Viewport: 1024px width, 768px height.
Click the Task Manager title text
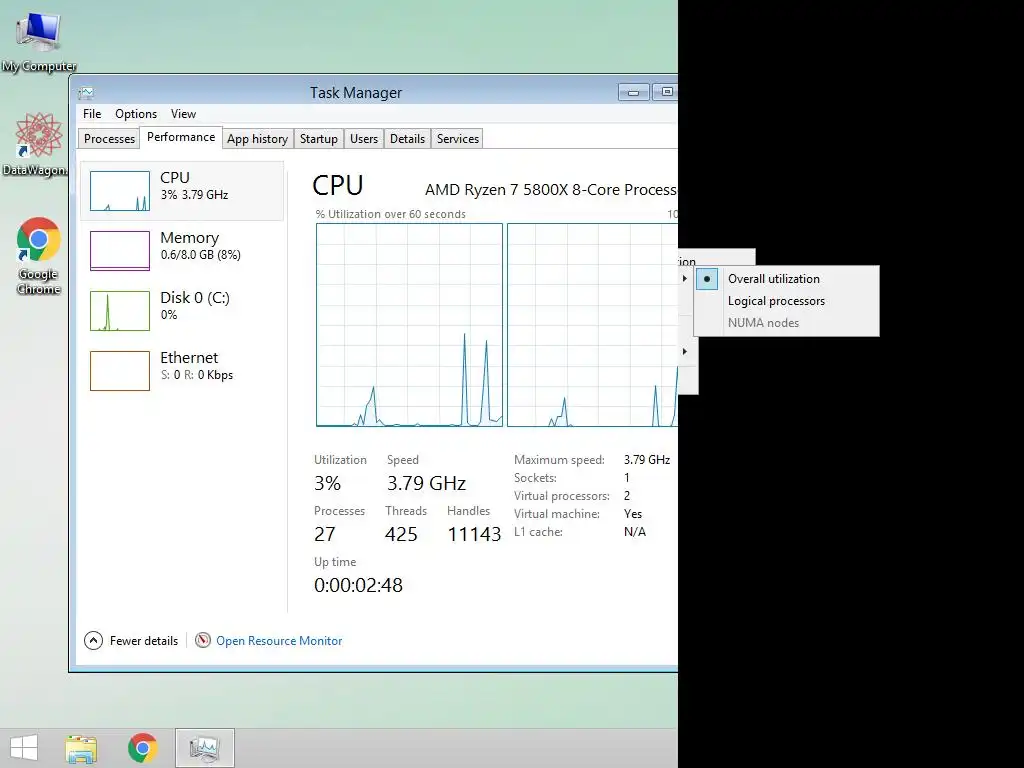(x=356, y=93)
